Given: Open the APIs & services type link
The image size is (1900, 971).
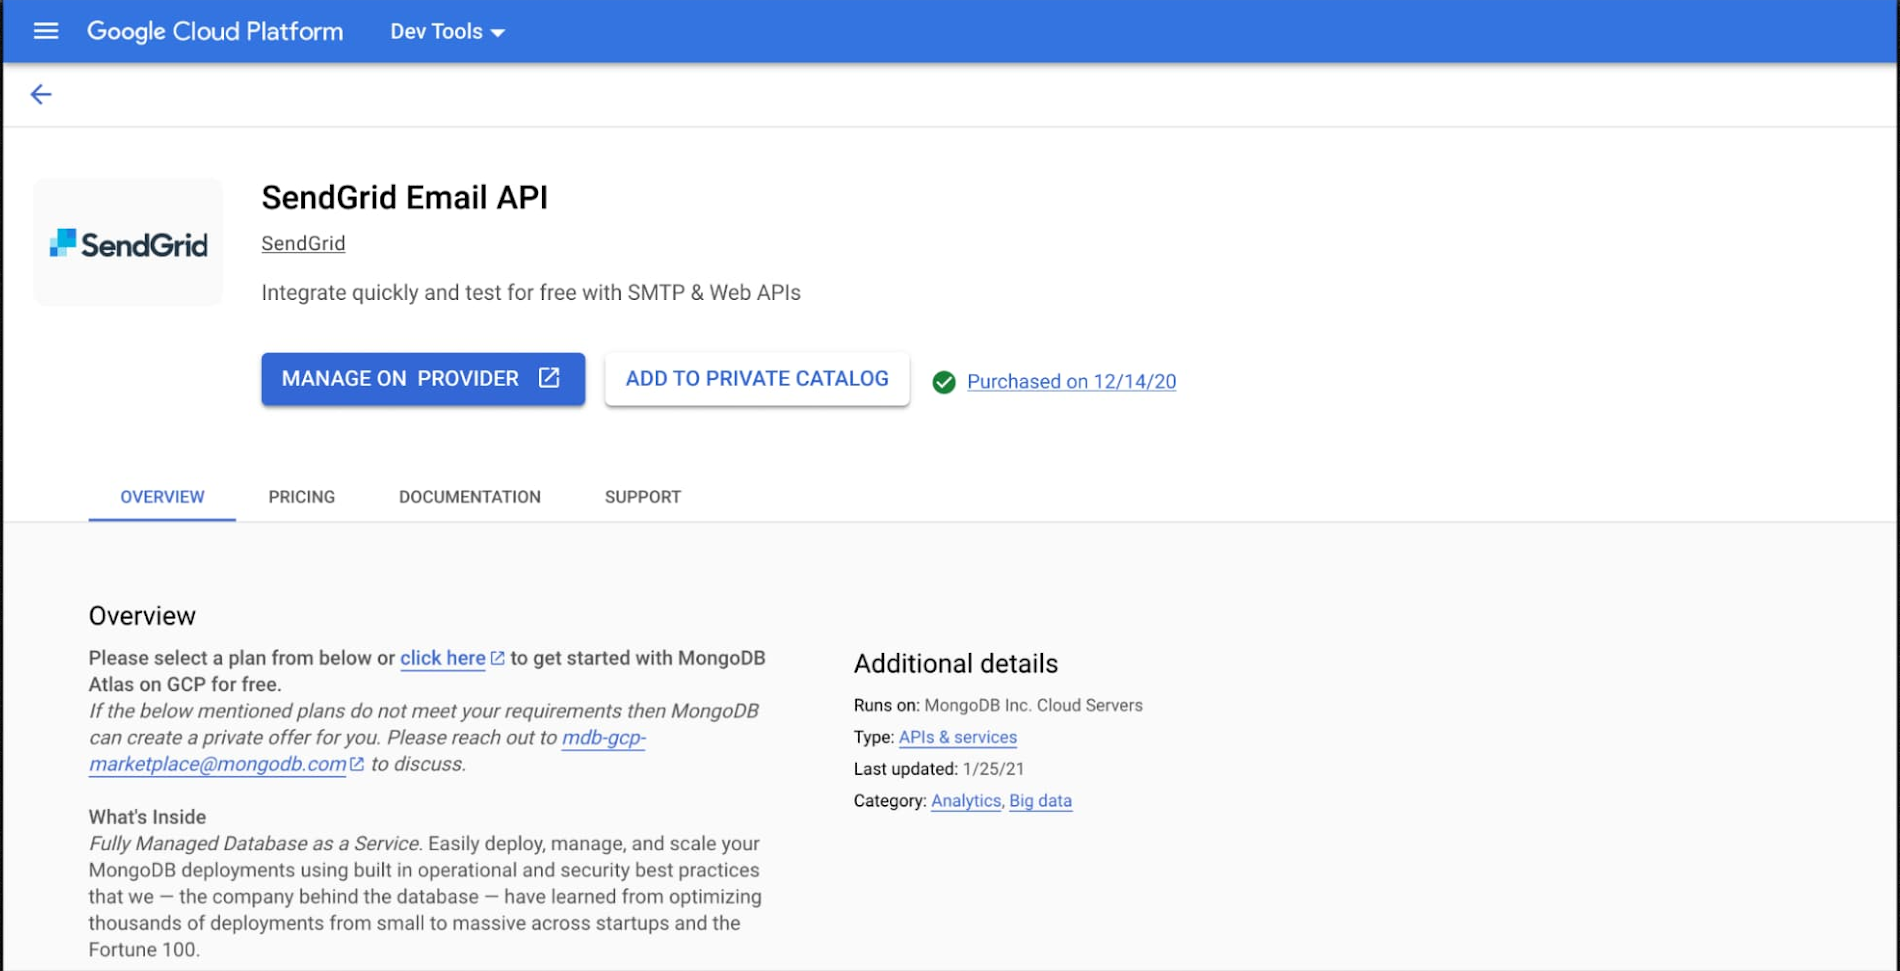Looking at the screenshot, I should tap(958, 737).
